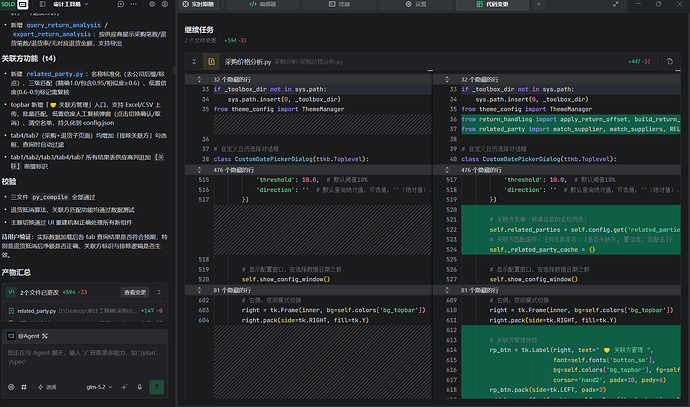The image size is (690, 407).
Task: Click the 校验 heading in chat
Action: click(x=9, y=182)
